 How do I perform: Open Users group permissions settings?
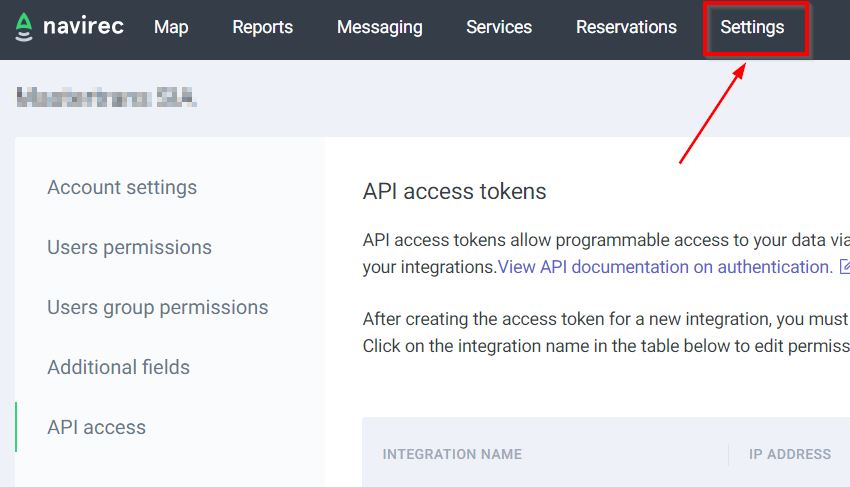158,307
